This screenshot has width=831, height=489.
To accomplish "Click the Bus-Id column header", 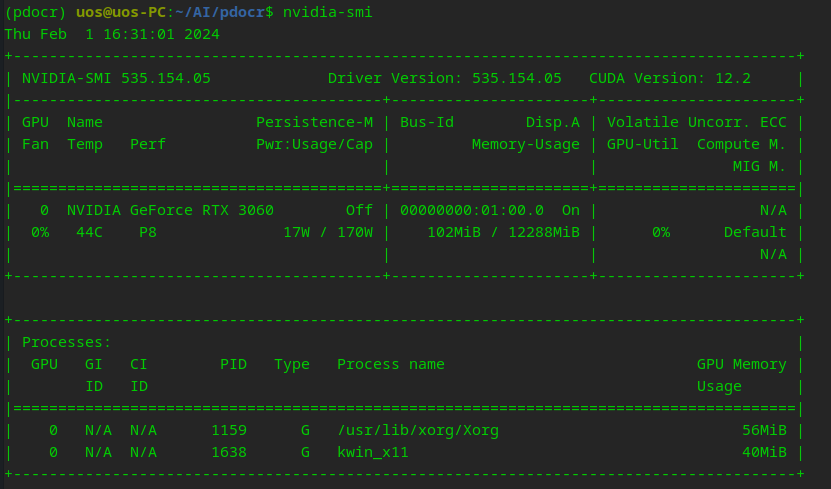I will click(427, 122).
